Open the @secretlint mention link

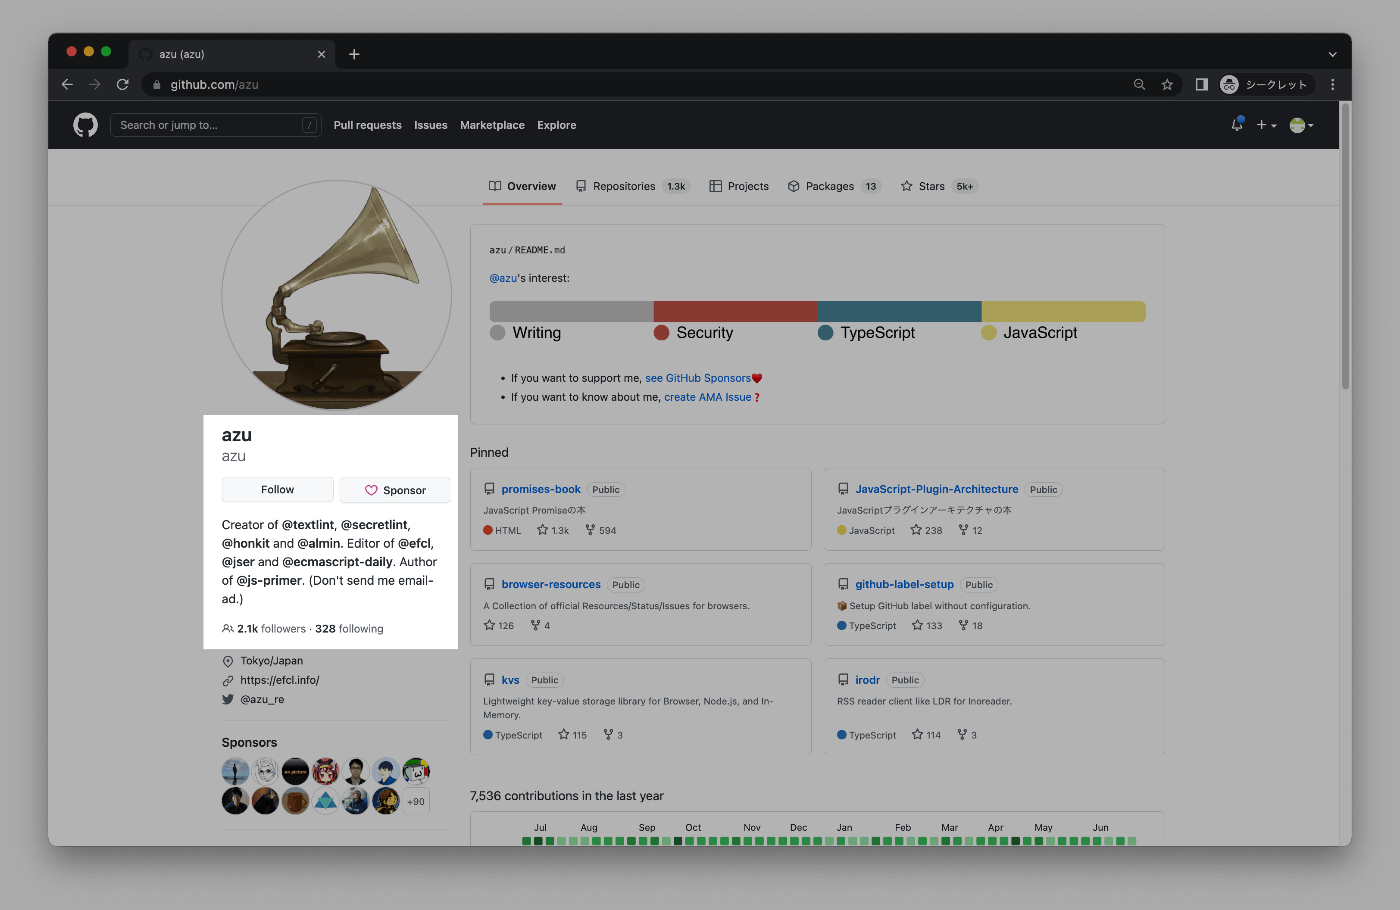[374, 525]
